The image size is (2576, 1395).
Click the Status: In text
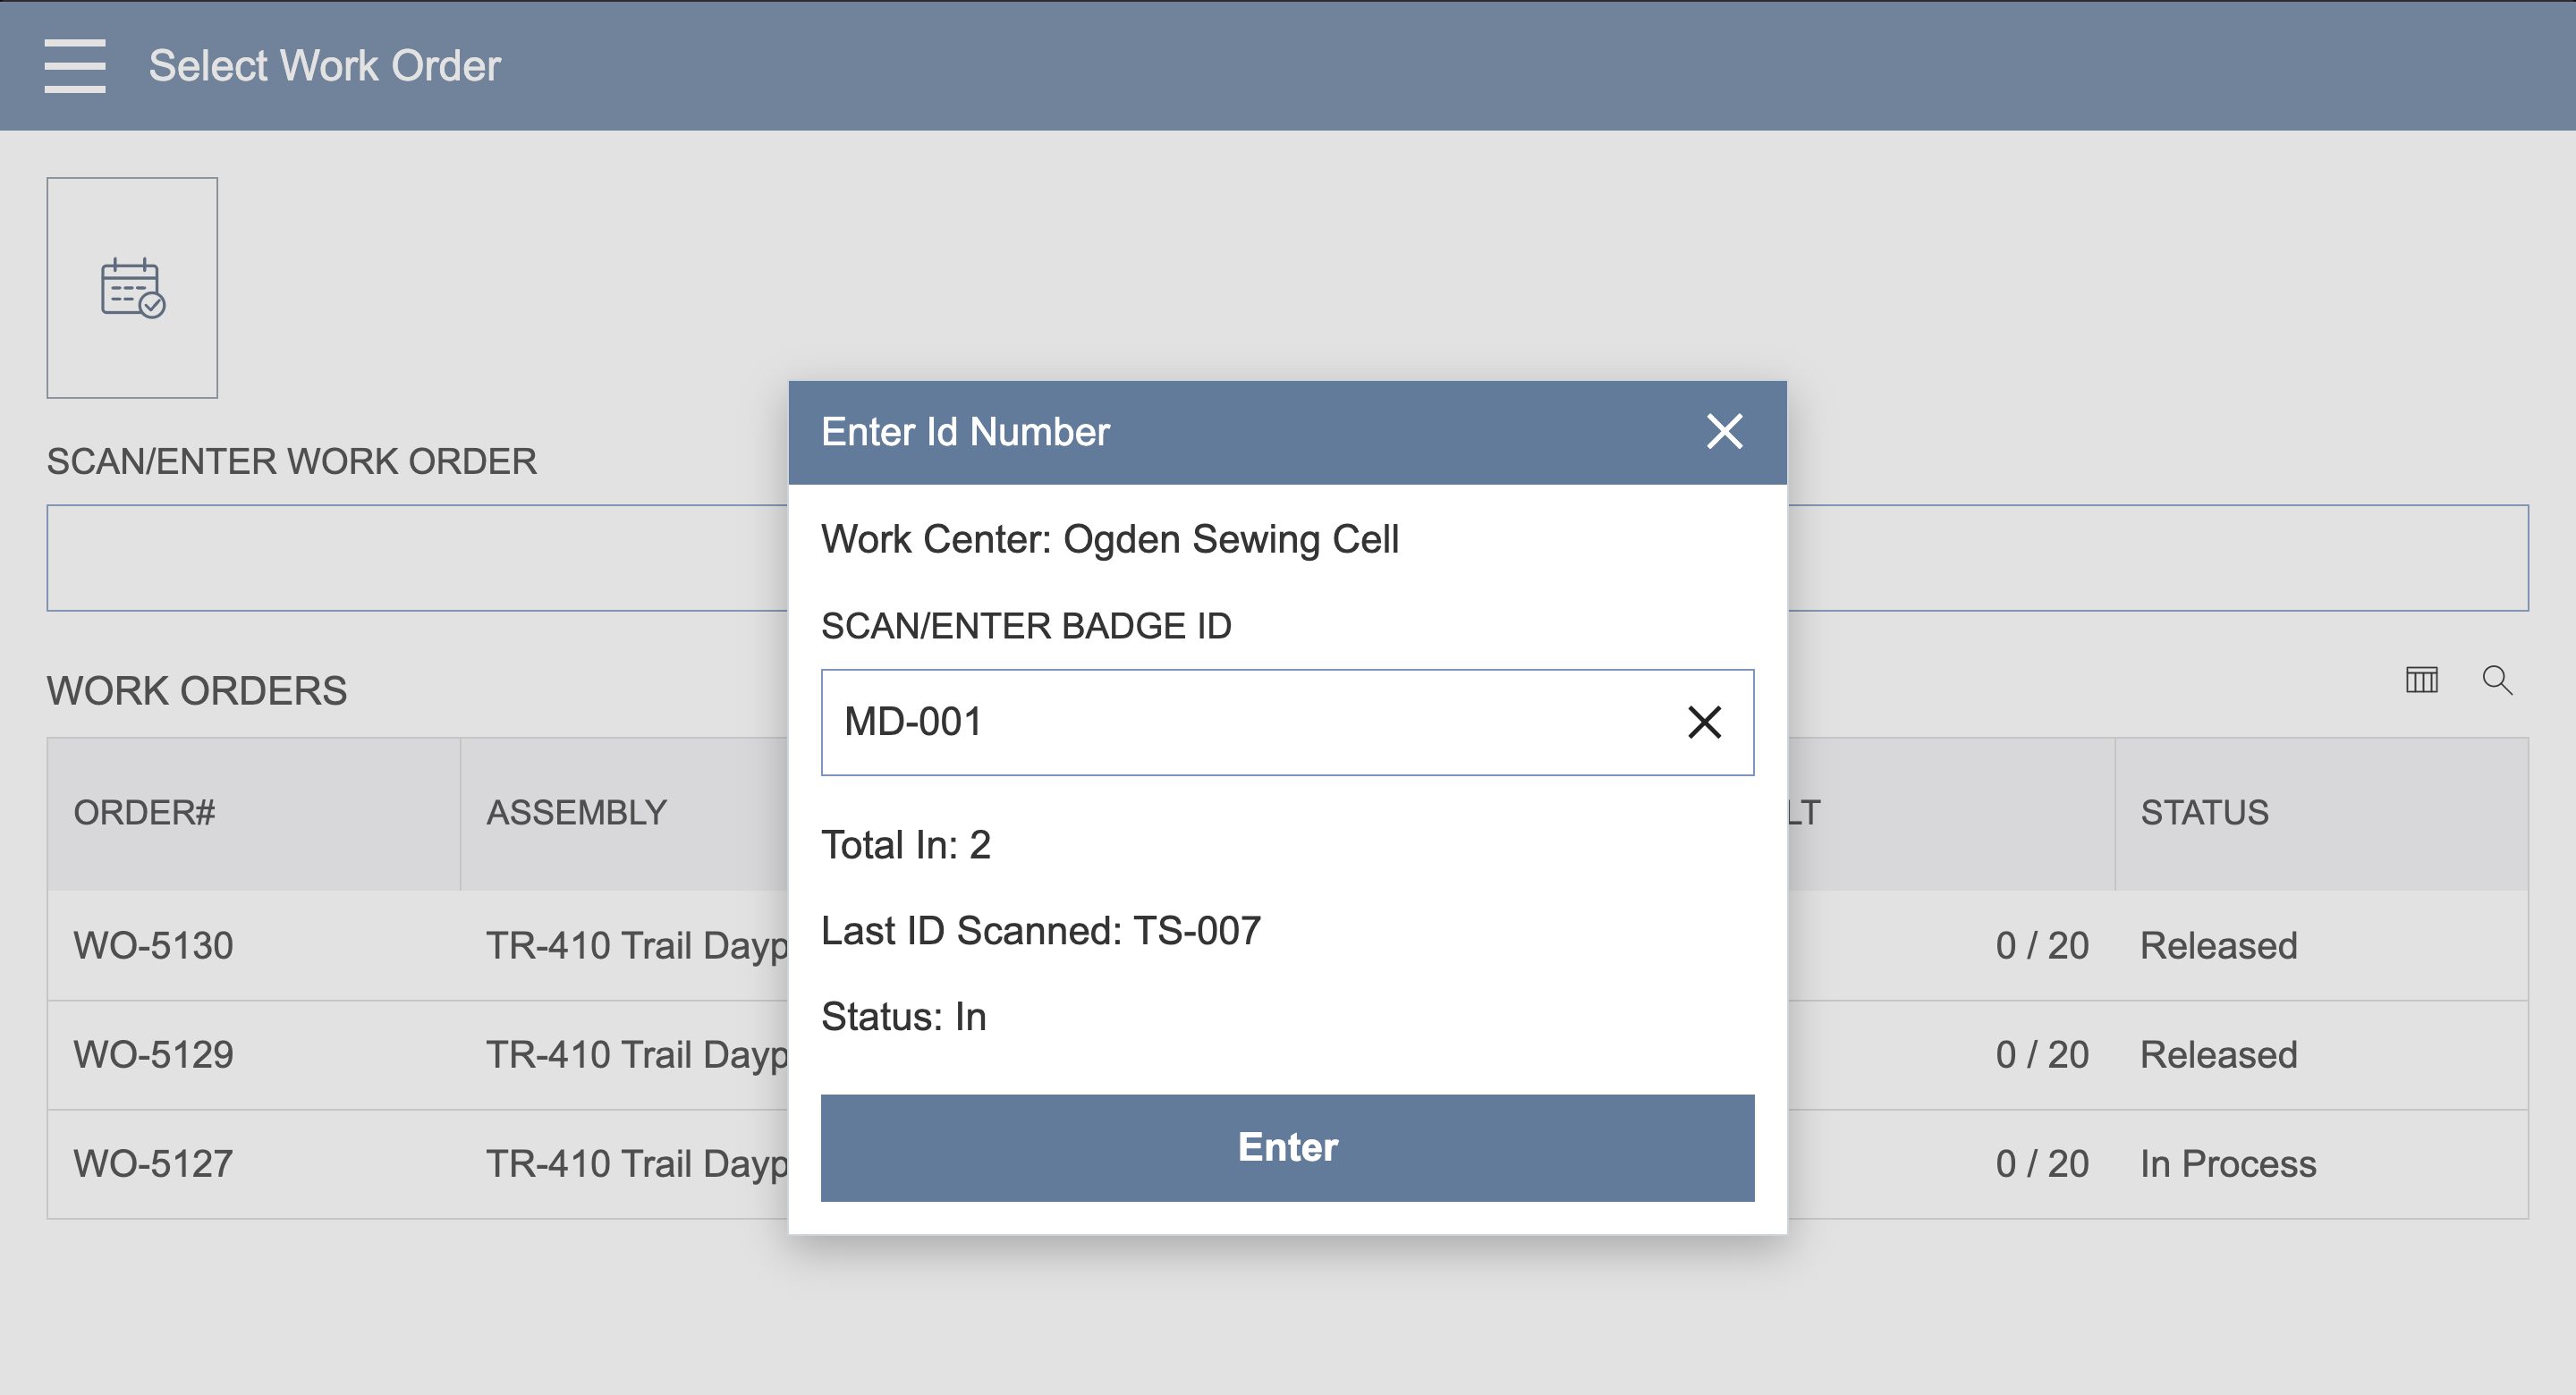click(903, 1017)
